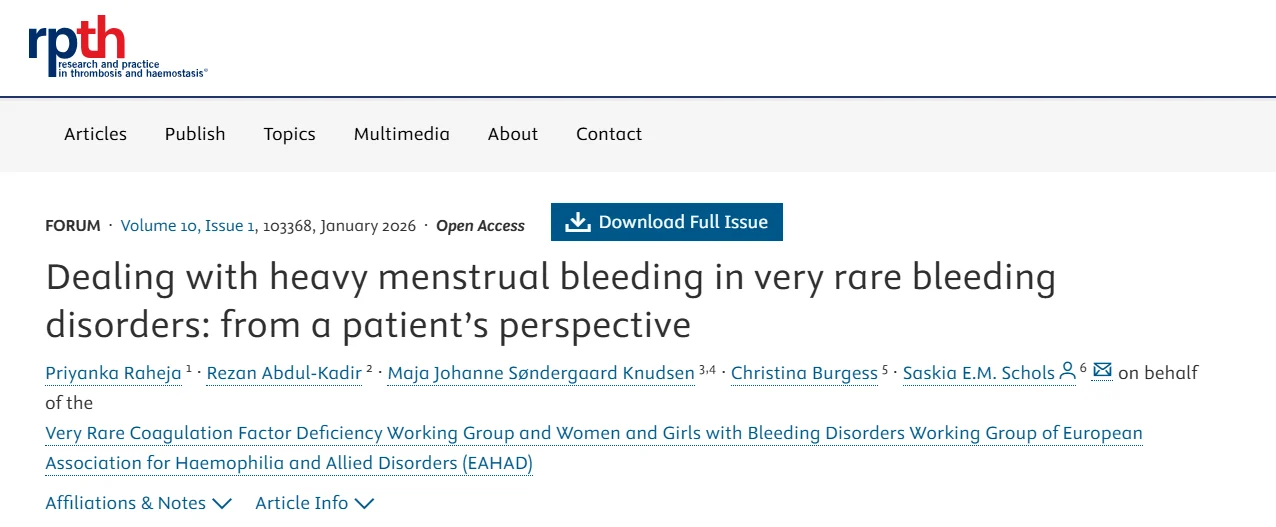Click the RPTH journal logo

click(118, 47)
